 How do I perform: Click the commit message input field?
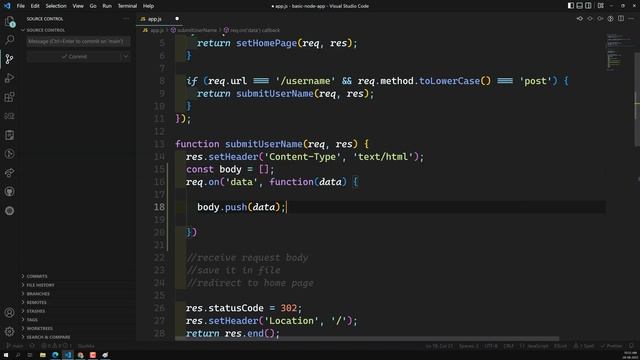pos(78,41)
